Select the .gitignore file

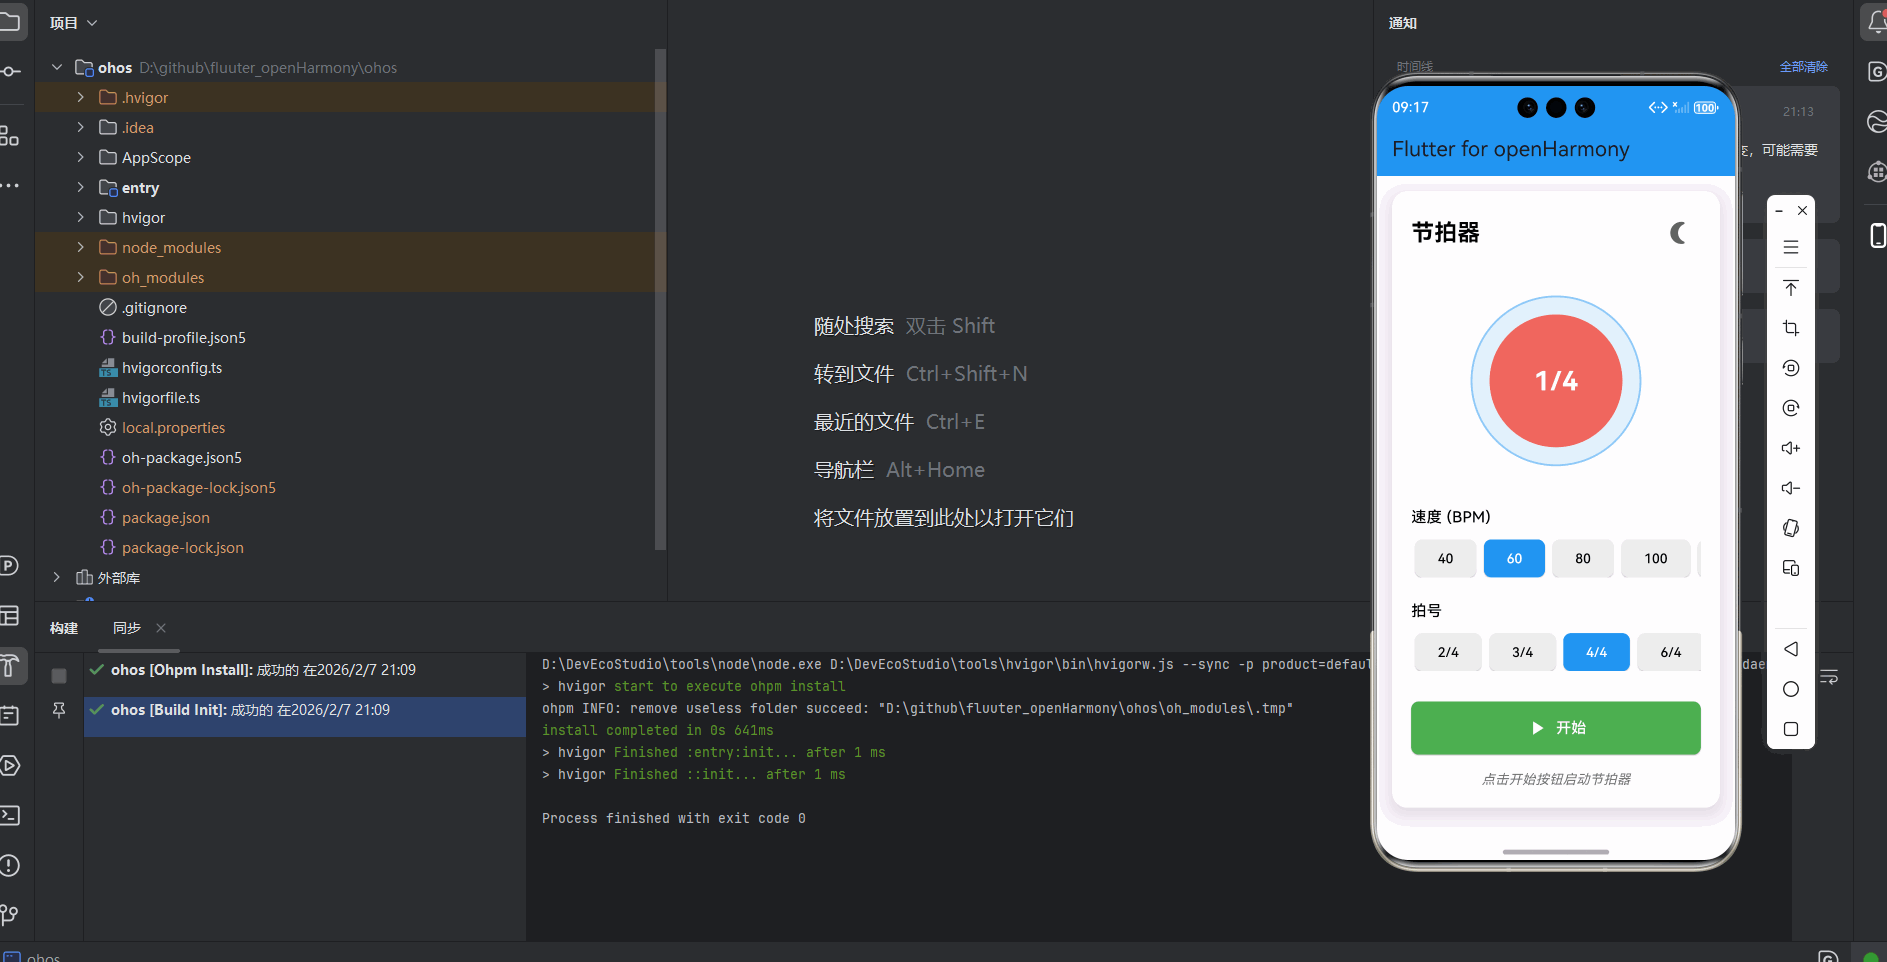(154, 307)
